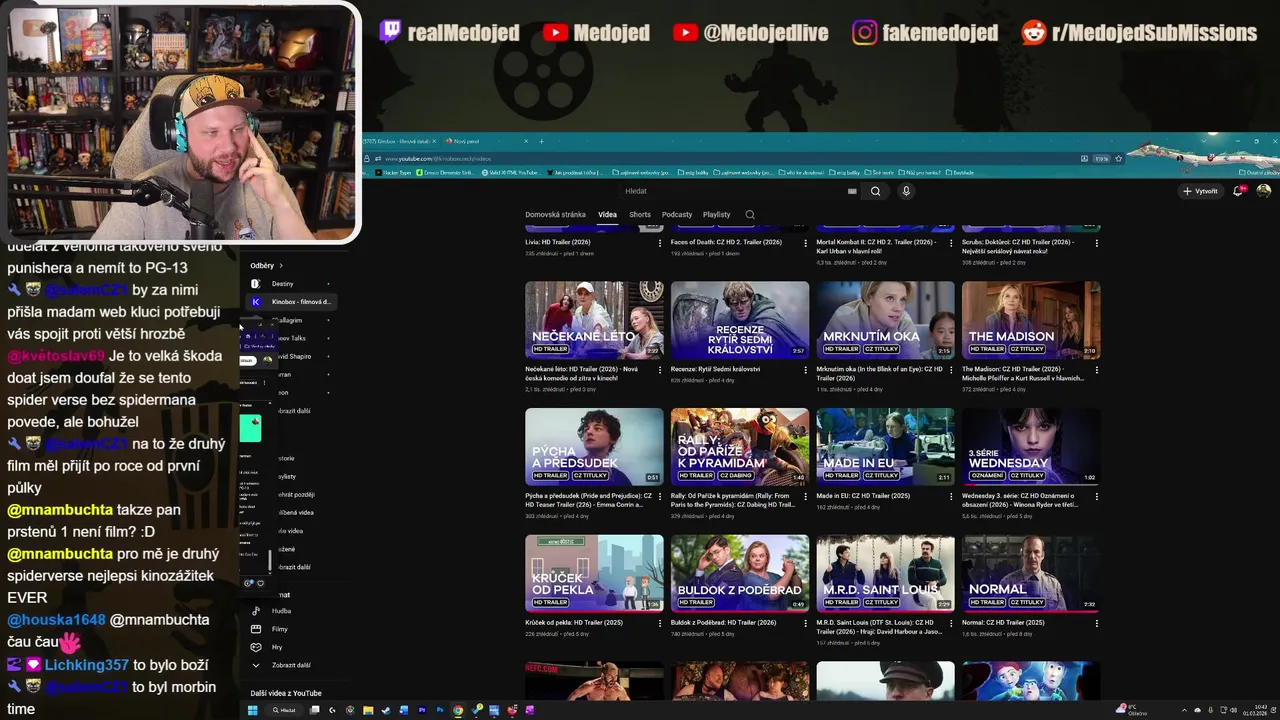The image size is (1280, 720).
Task: Open more options for Pýcha a předsudek video
Action: click(x=660, y=497)
